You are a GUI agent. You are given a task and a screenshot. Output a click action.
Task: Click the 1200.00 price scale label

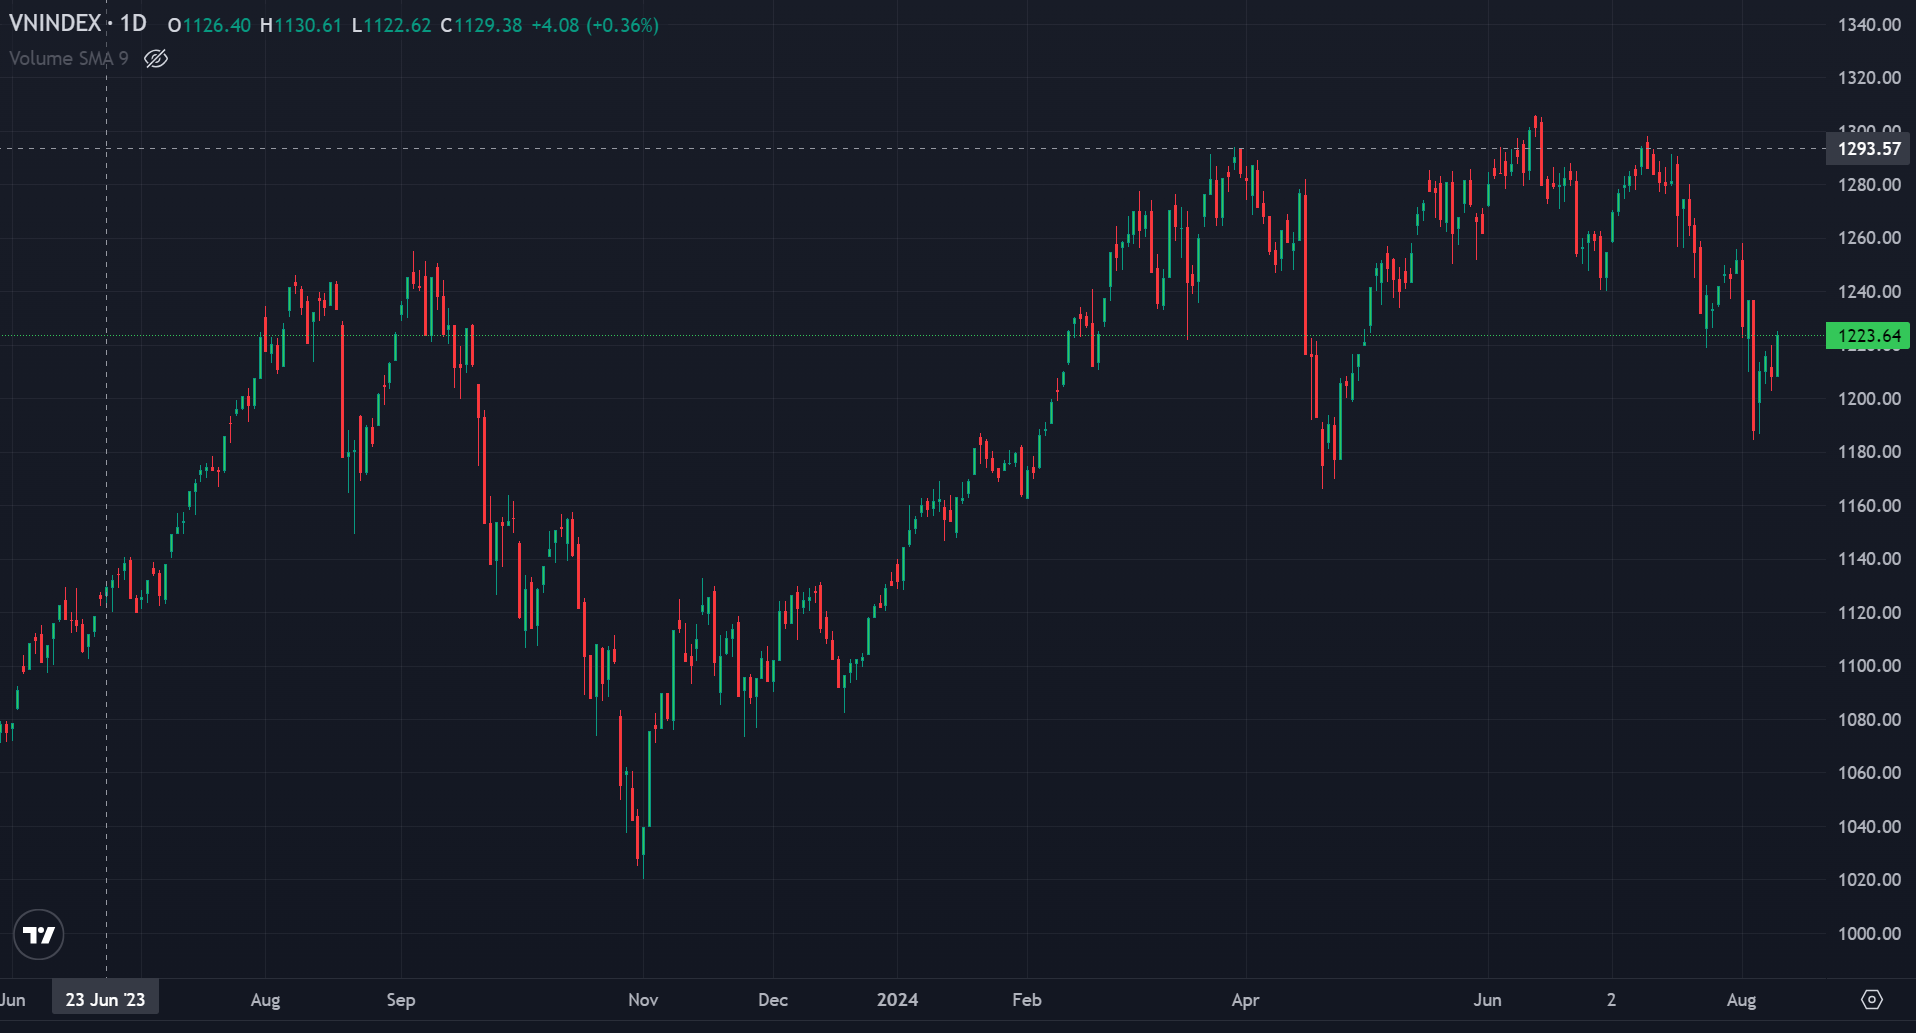tap(1869, 399)
